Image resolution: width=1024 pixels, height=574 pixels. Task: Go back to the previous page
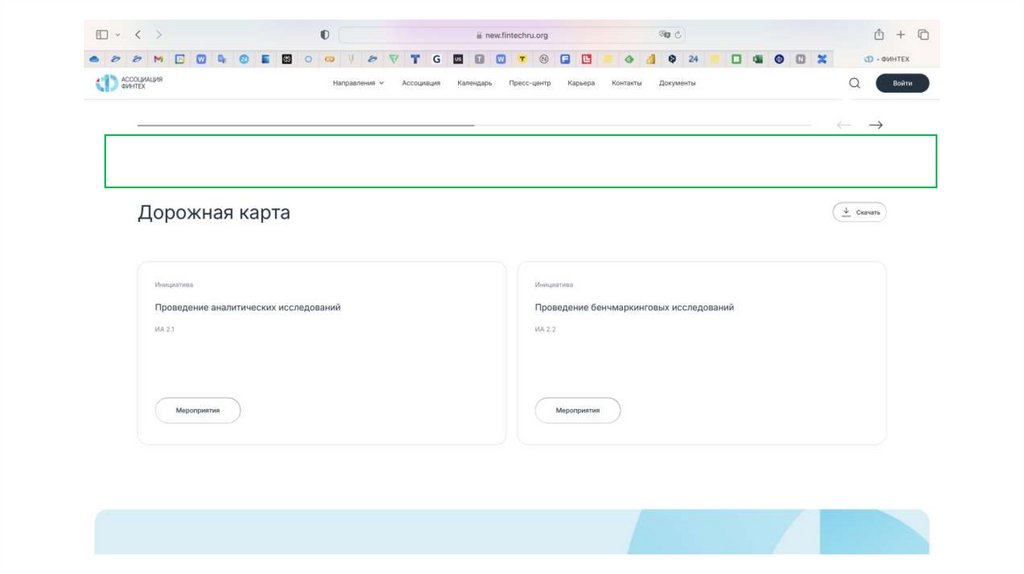[138, 35]
